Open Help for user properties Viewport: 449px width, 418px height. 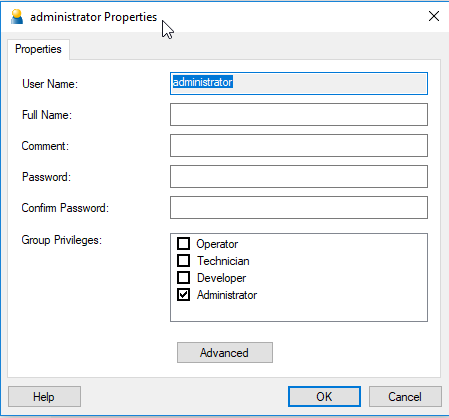44,397
